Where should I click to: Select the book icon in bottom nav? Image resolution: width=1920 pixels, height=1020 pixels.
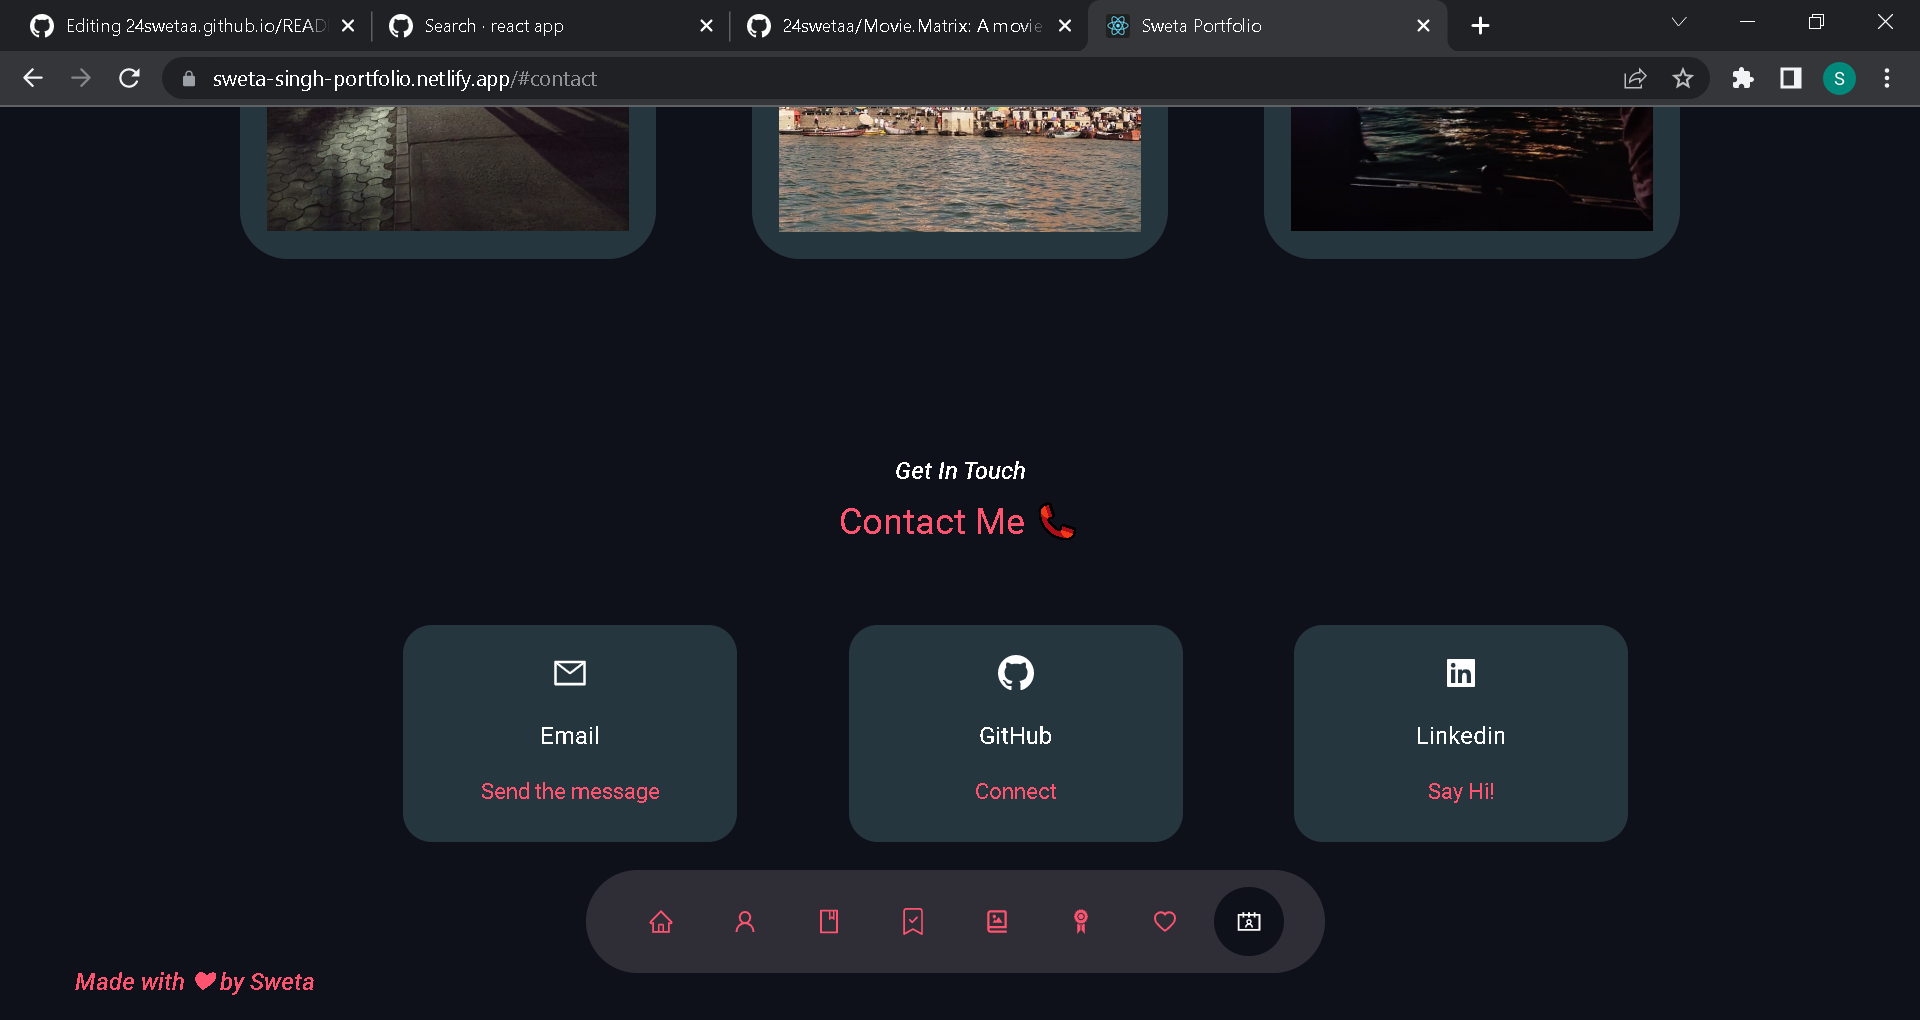click(x=829, y=922)
